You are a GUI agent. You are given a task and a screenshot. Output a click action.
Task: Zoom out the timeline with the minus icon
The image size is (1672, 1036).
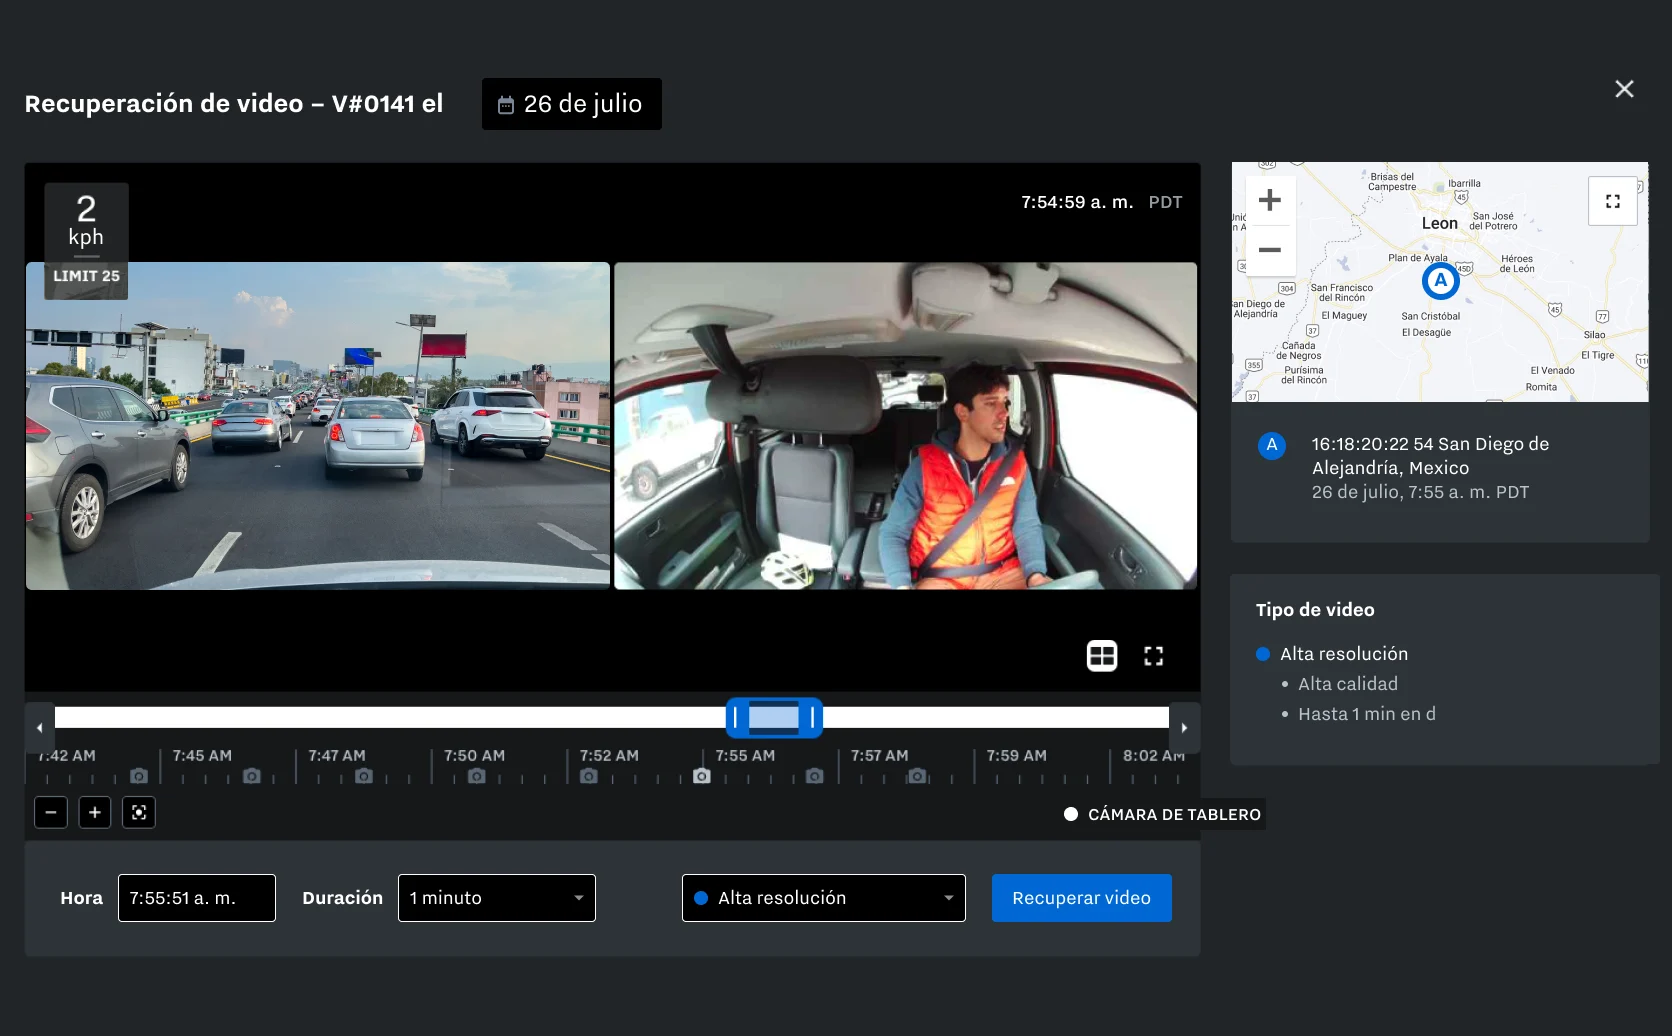(x=51, y=812)
